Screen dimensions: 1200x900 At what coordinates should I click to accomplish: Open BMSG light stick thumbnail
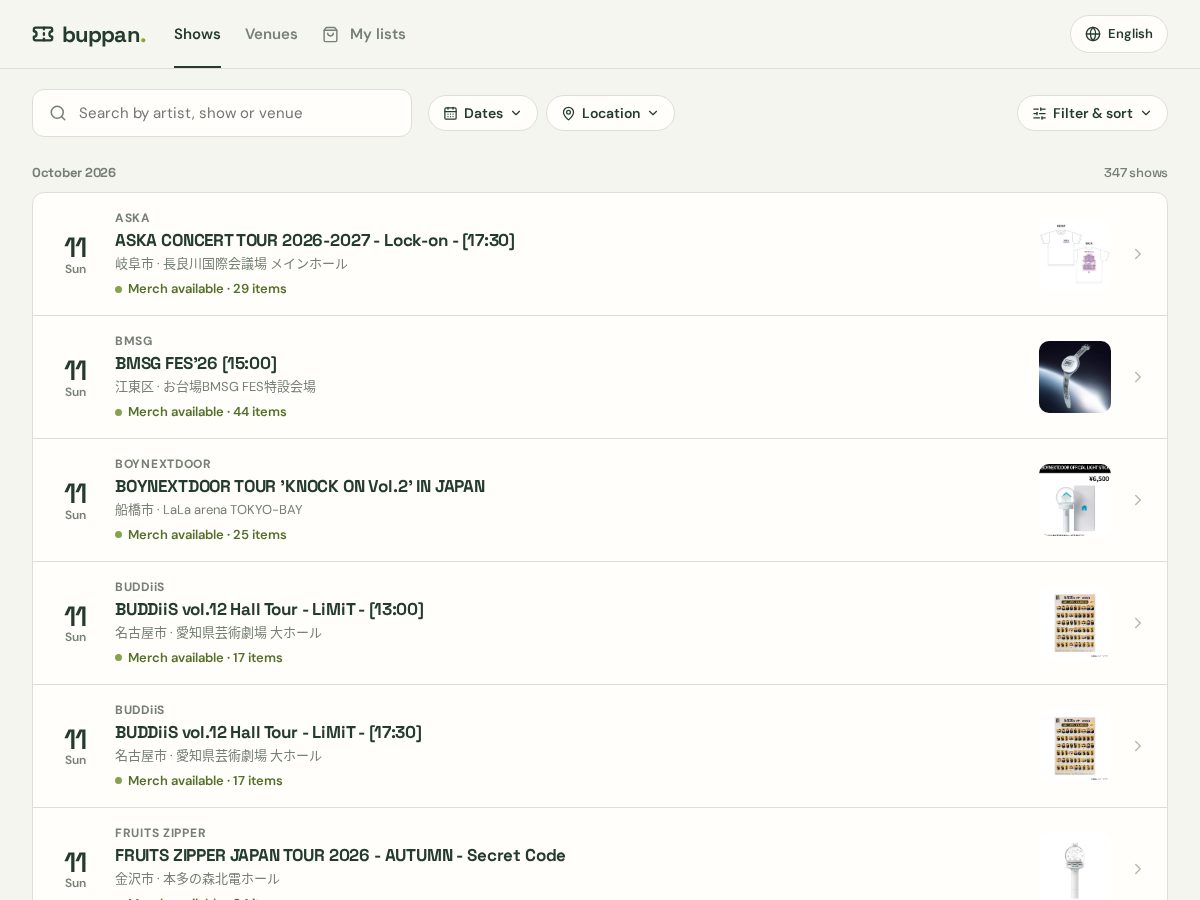[x=1075, y=377]
